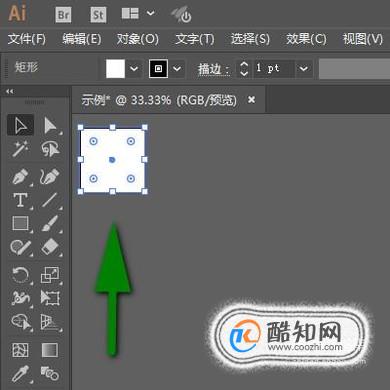
Task: Activate the Type tool
Action: pyautogui.click(x=21, y=200)
